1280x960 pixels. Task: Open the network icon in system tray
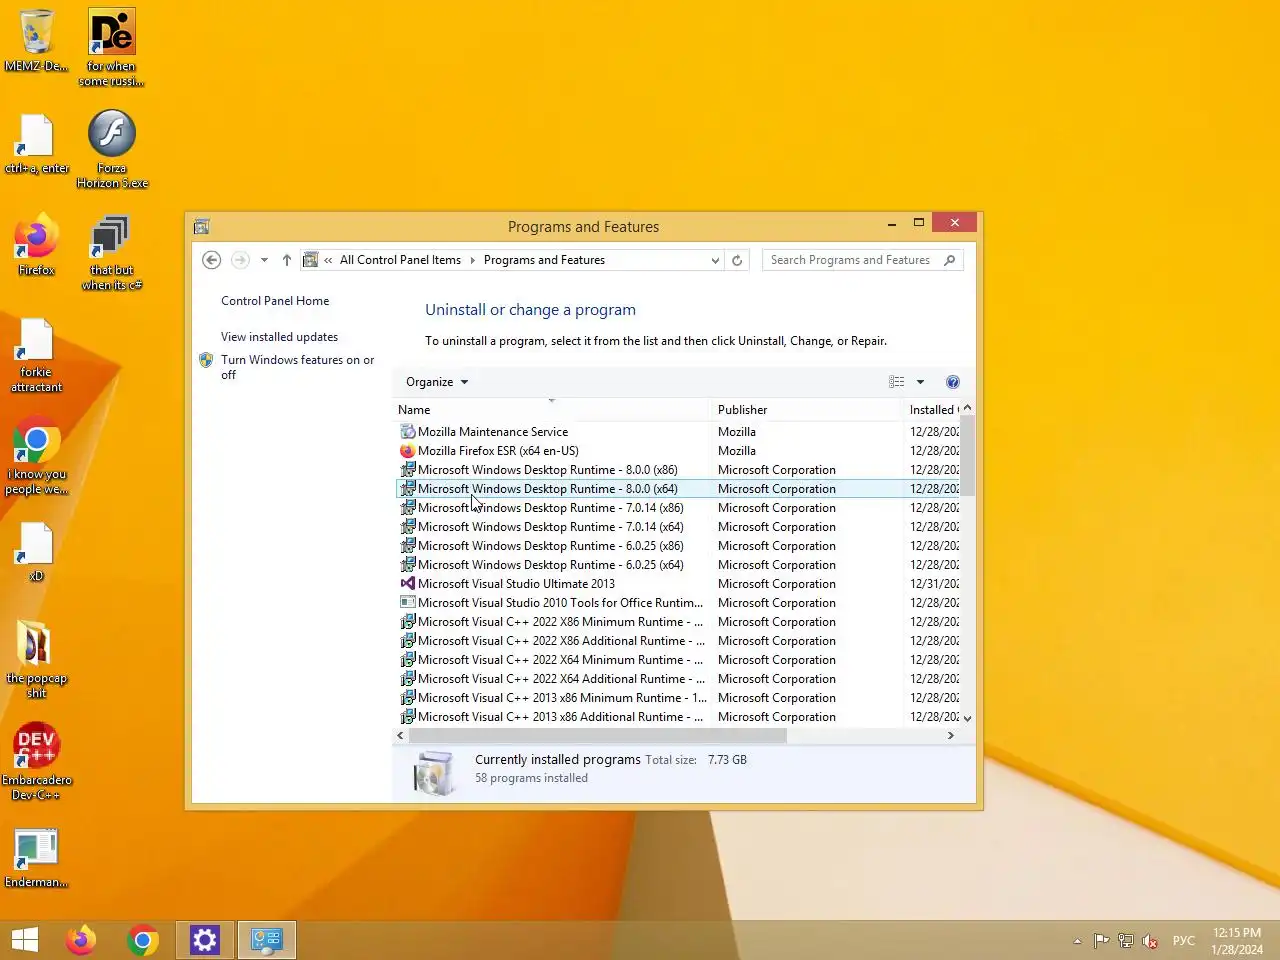(1126, 941)
